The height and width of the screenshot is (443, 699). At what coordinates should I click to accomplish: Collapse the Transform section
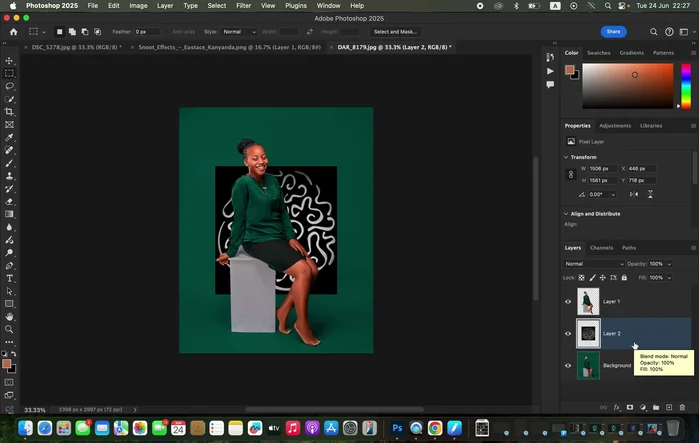click(567, 157)
